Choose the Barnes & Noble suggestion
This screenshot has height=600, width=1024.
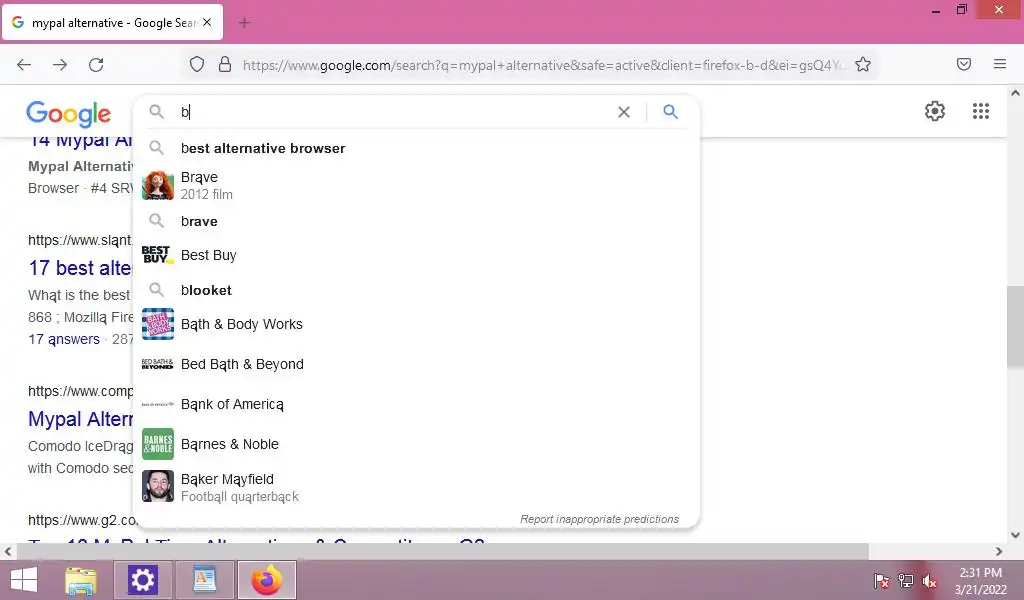(x=416, y=444)
